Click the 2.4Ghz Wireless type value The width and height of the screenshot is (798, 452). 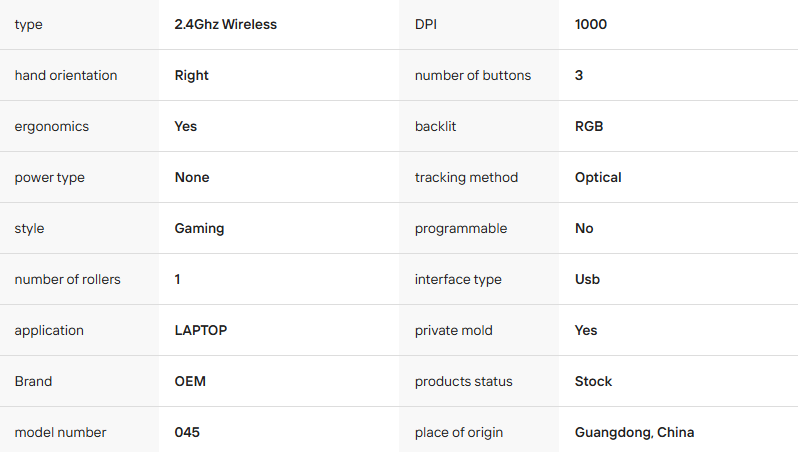225,24
